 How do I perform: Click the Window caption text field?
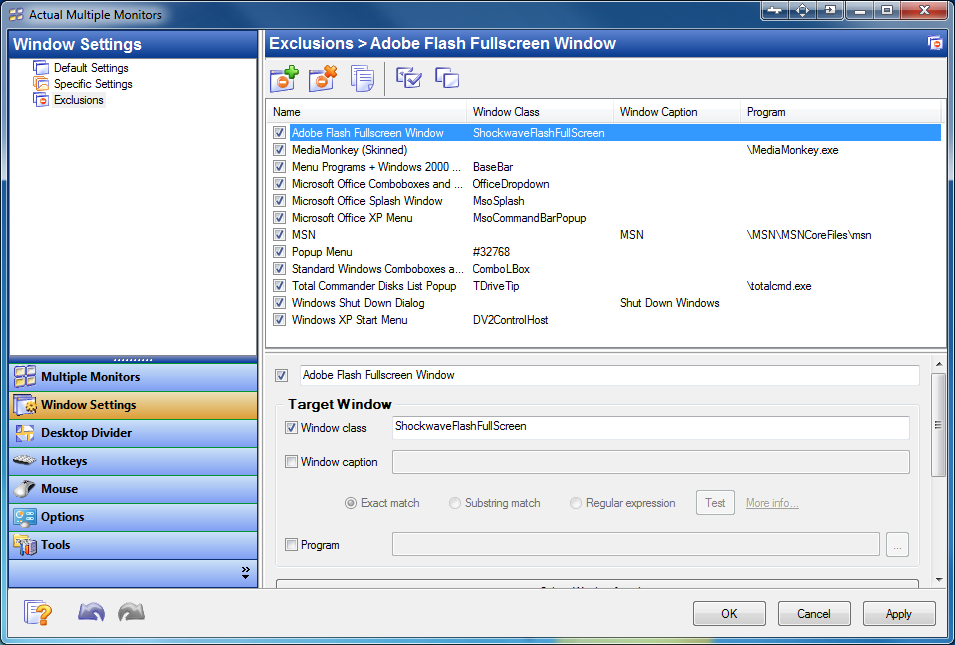[x=650, y=462]
